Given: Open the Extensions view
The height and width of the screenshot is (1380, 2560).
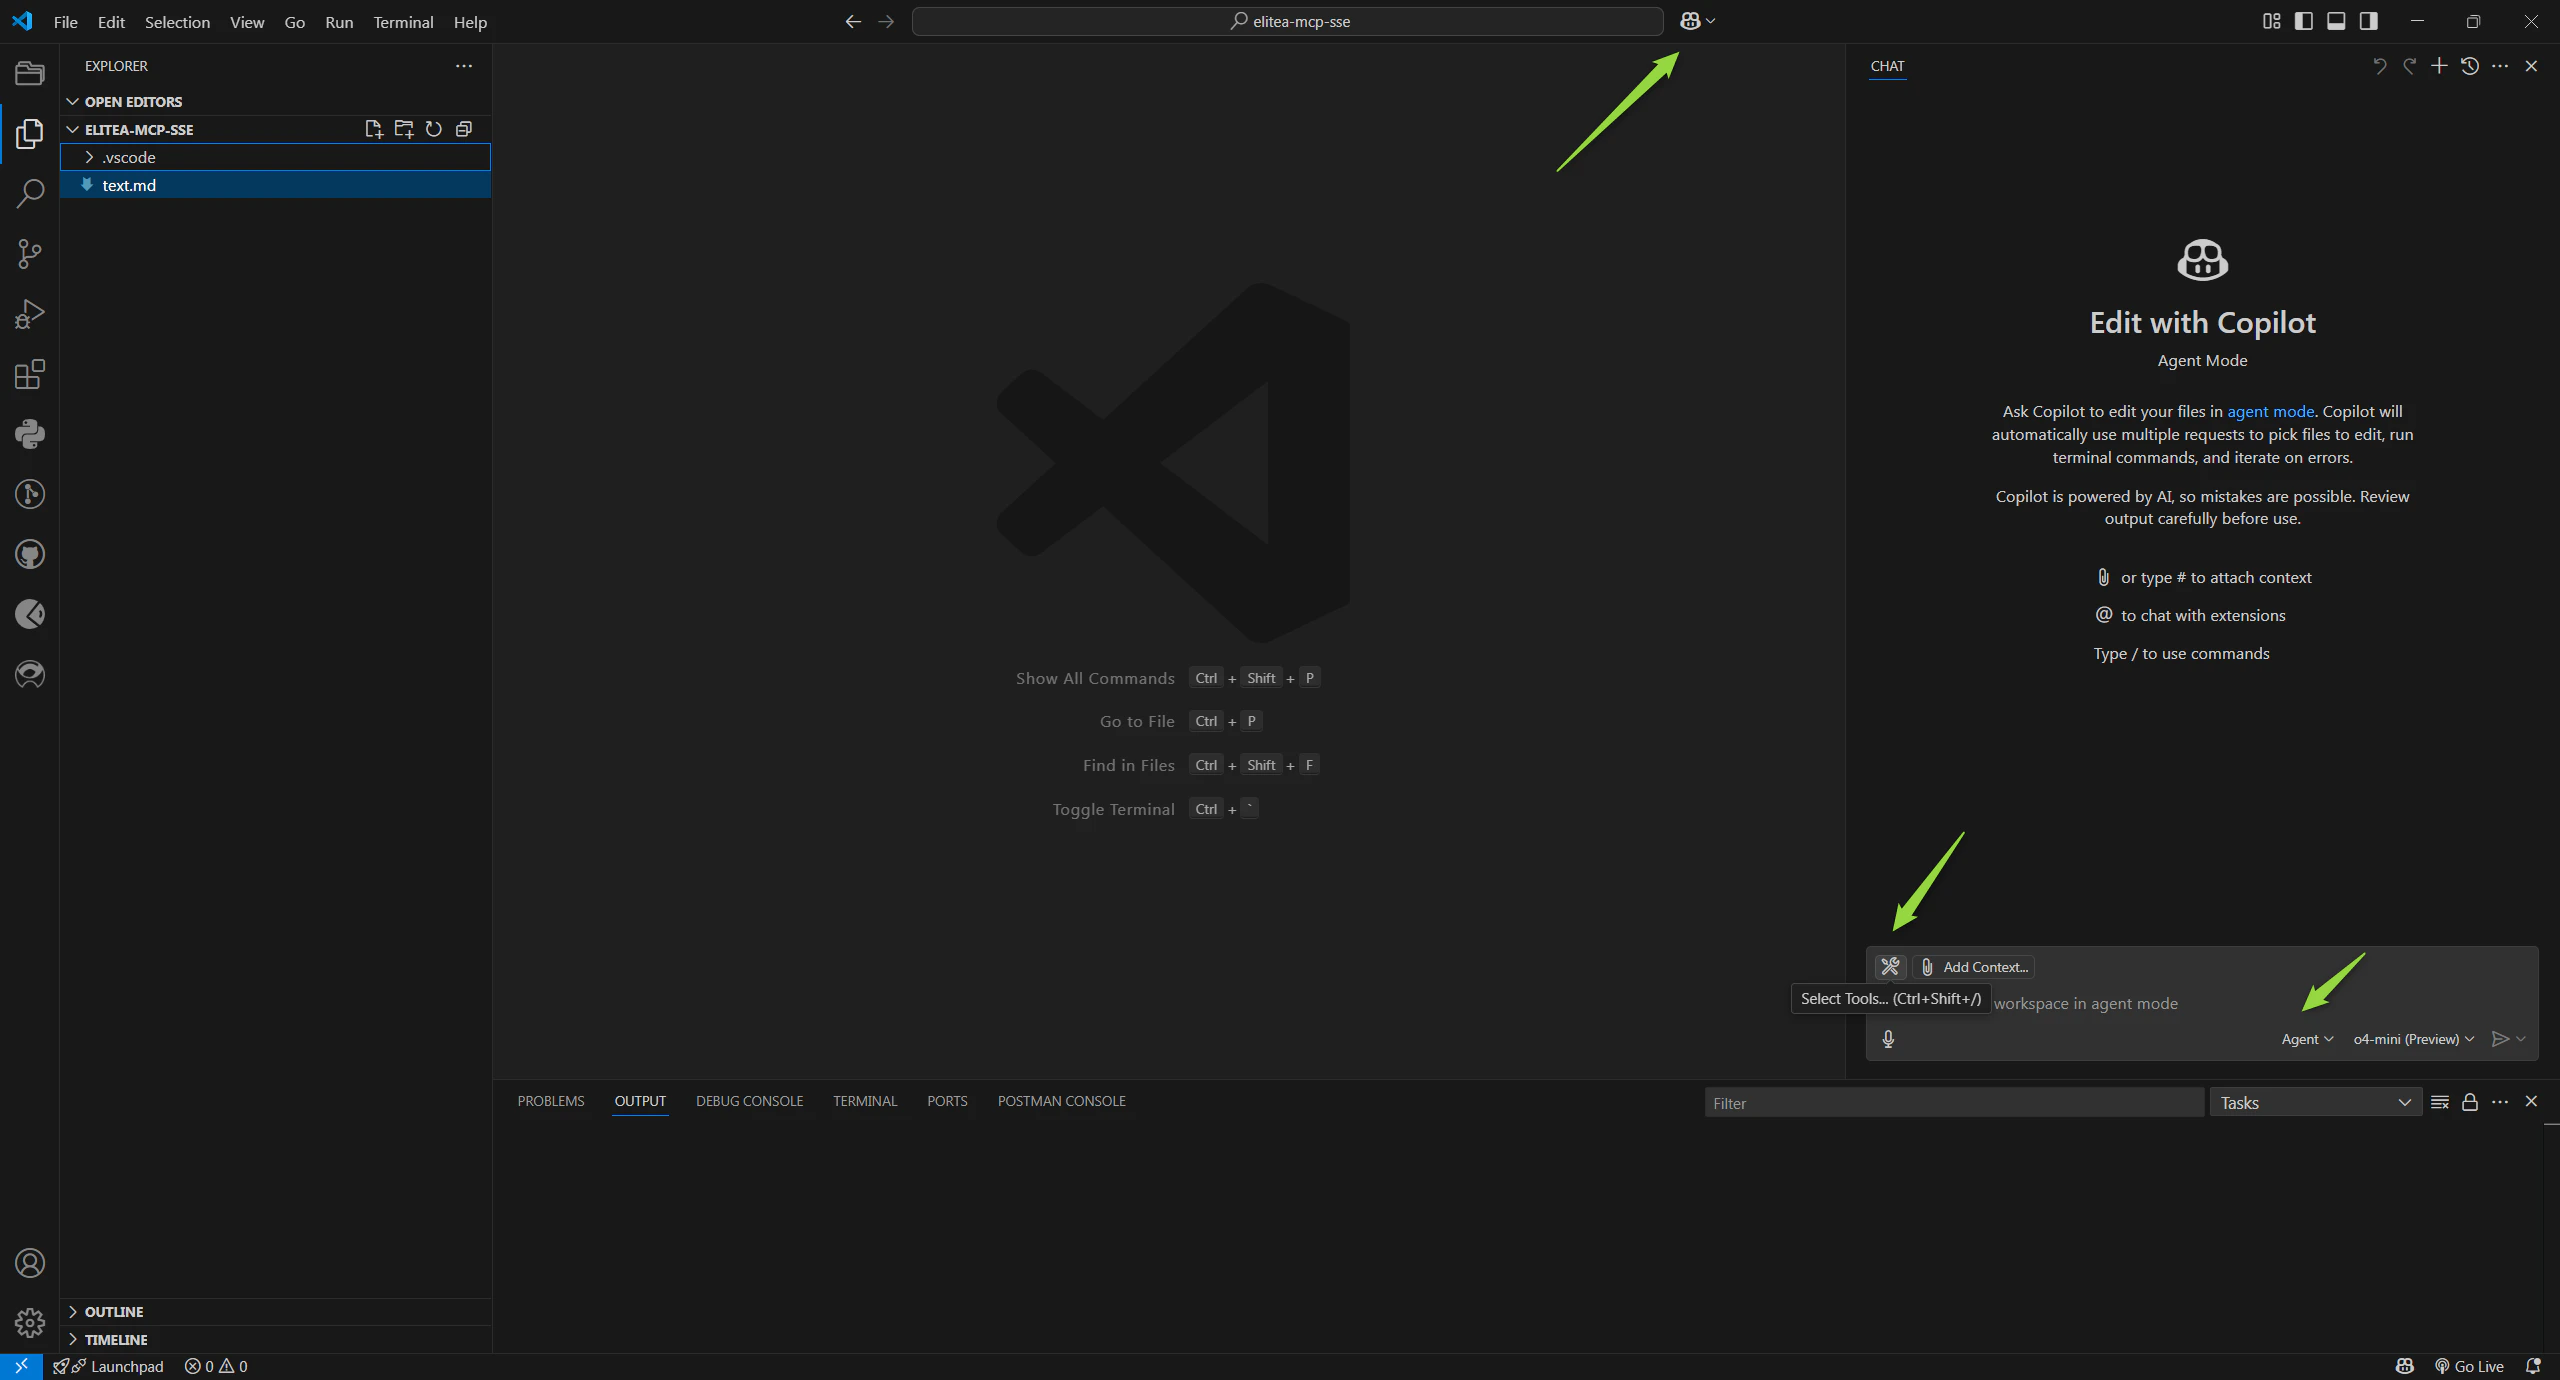Looking at the screenshot, I should point(30,374).
